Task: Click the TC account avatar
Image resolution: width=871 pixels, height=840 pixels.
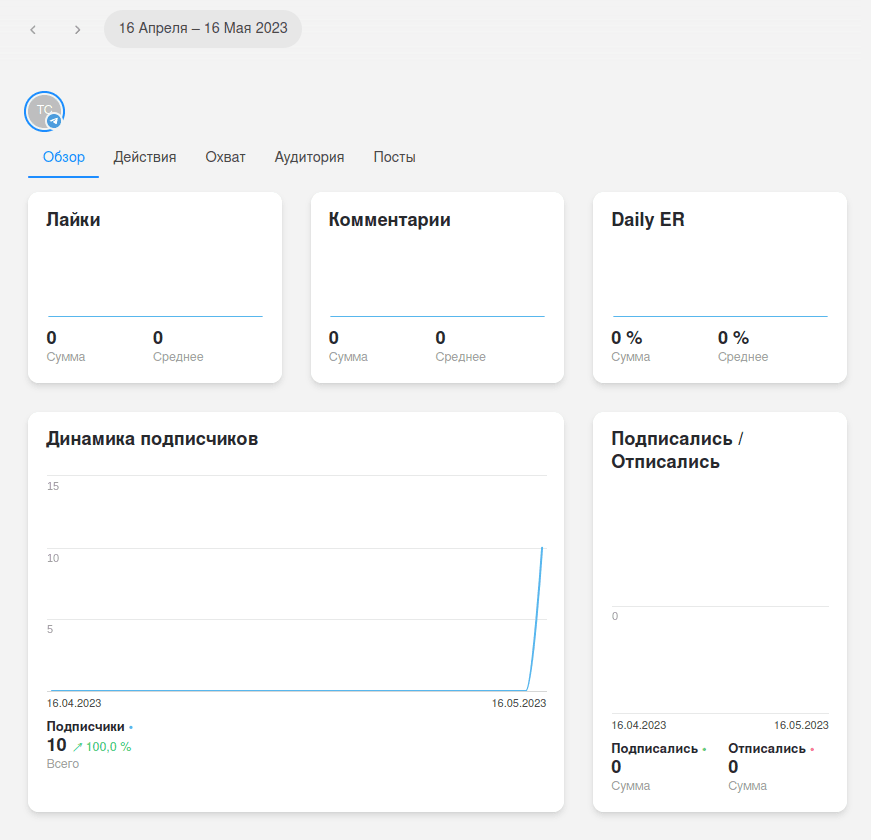Action: 43,110
